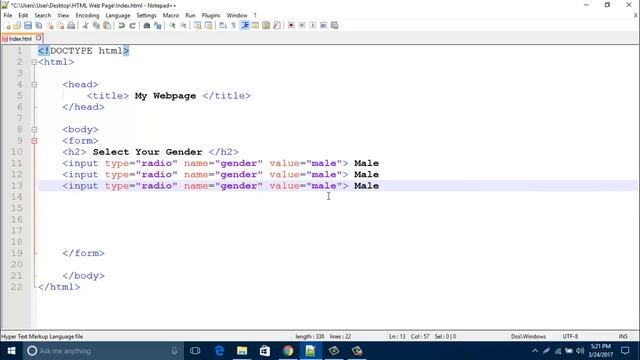This screenshot has width=640, height=360.
Task: Cut selection using the scissors icon
Action: 85,26
